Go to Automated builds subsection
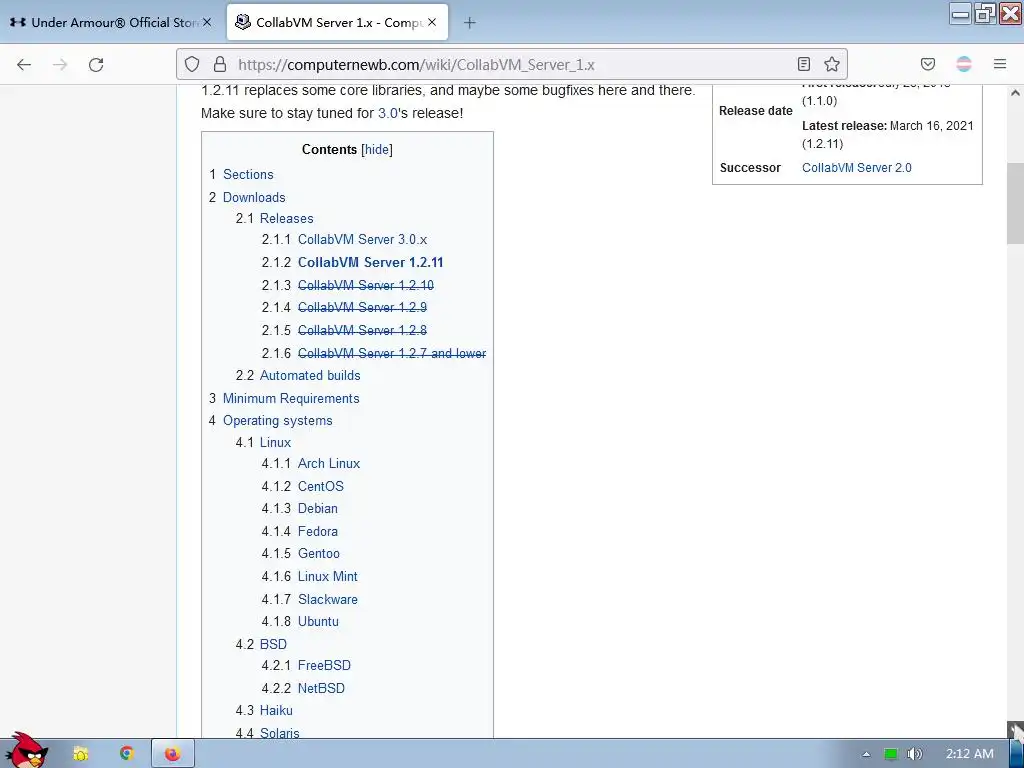Image resolution: width=1024 pixels, height=768 pixels. tap(310, 375)
